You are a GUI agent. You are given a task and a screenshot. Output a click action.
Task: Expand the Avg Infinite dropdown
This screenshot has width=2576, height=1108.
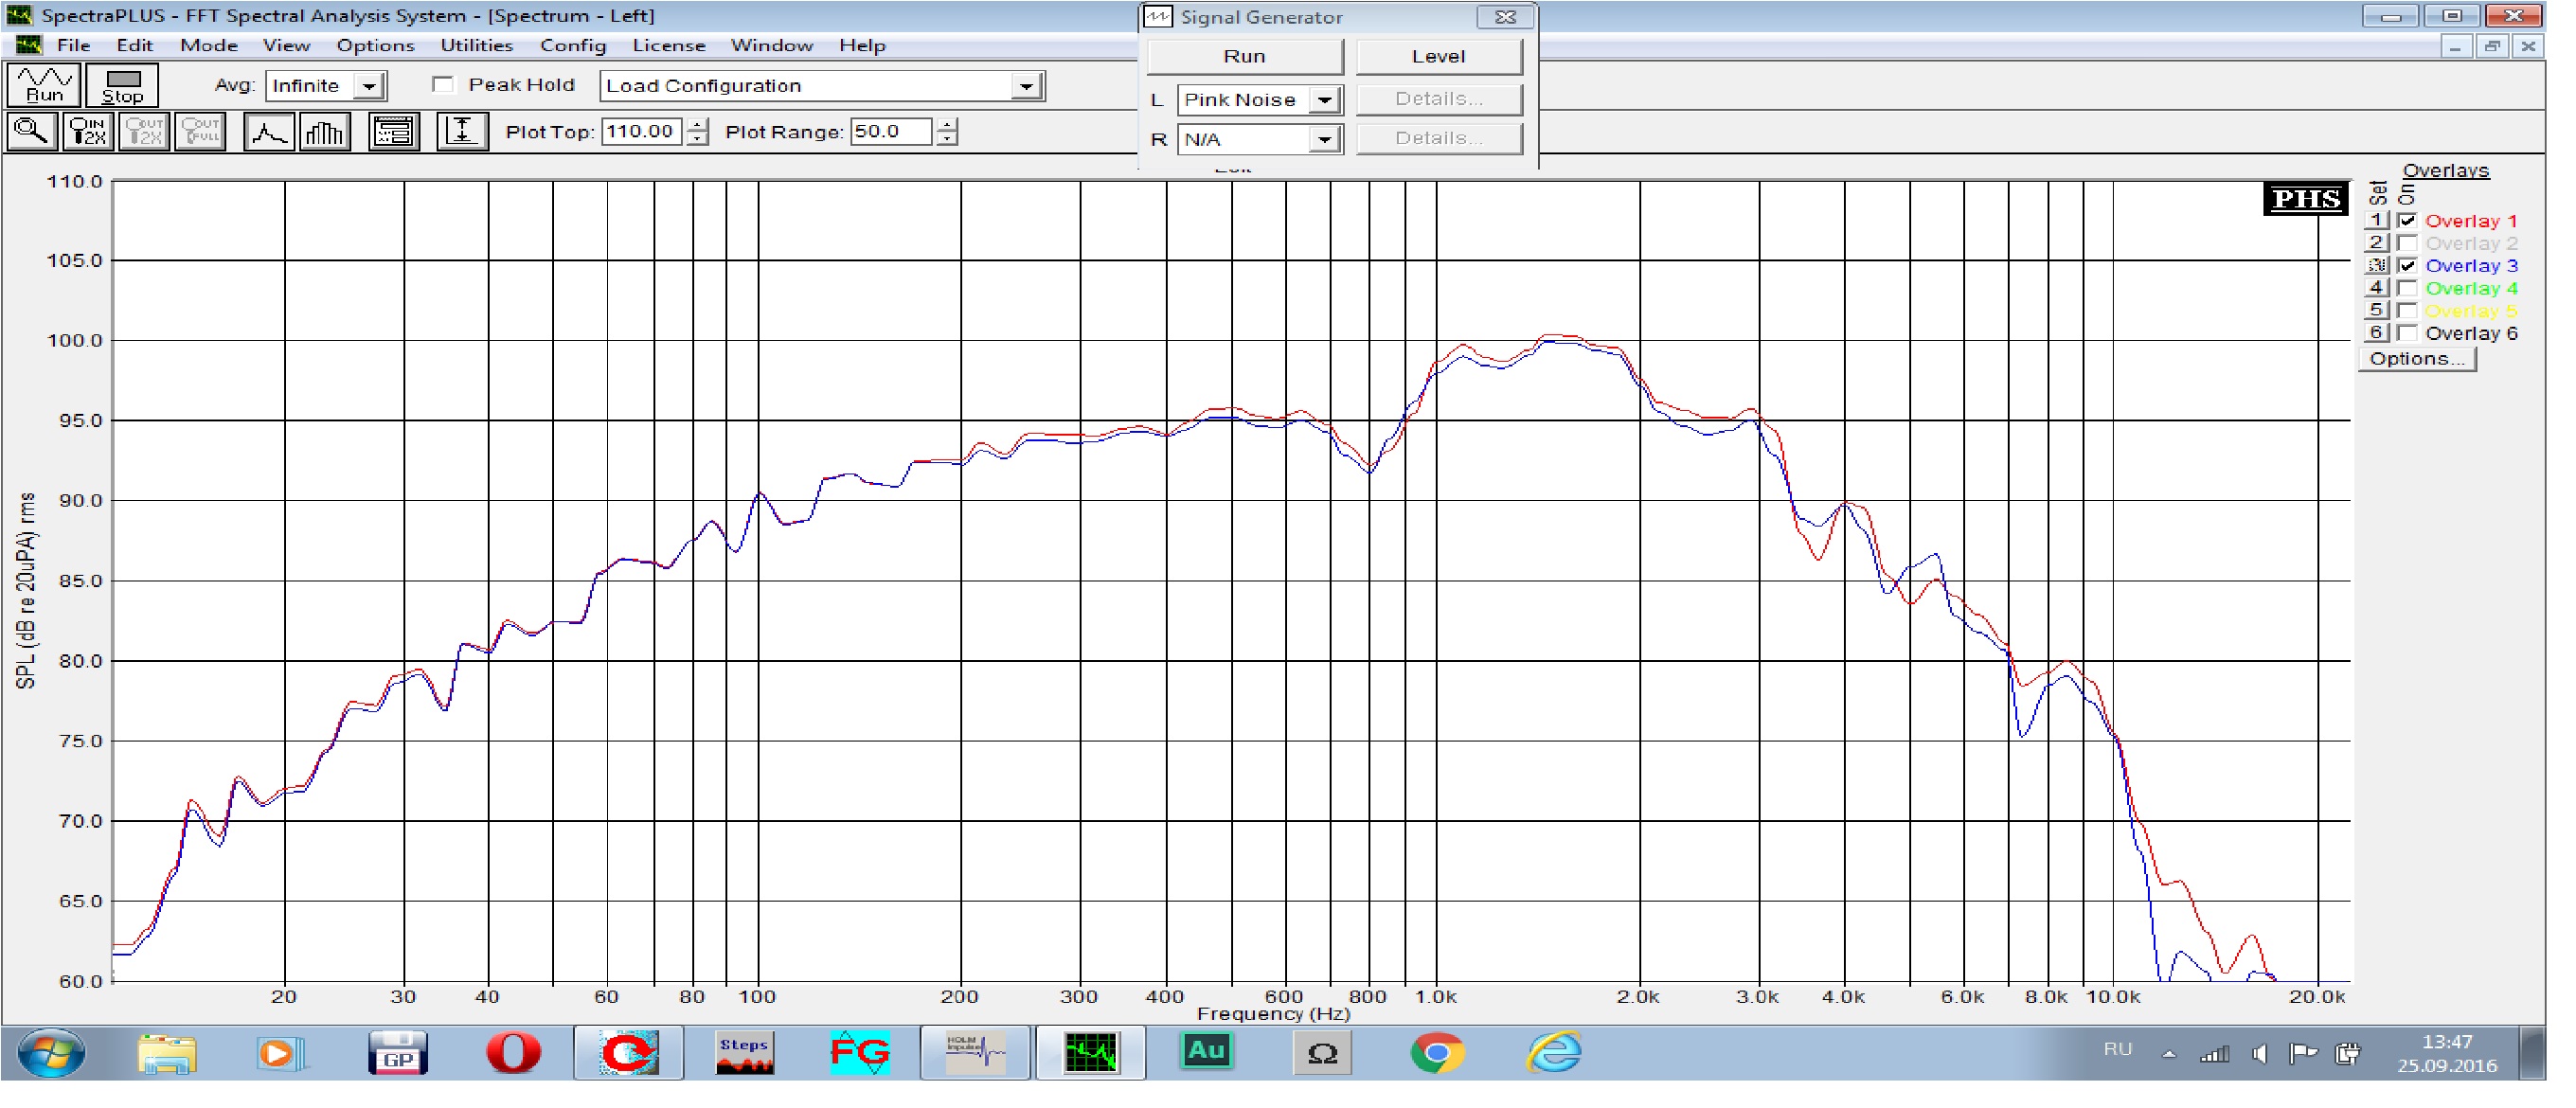point(370,87)
